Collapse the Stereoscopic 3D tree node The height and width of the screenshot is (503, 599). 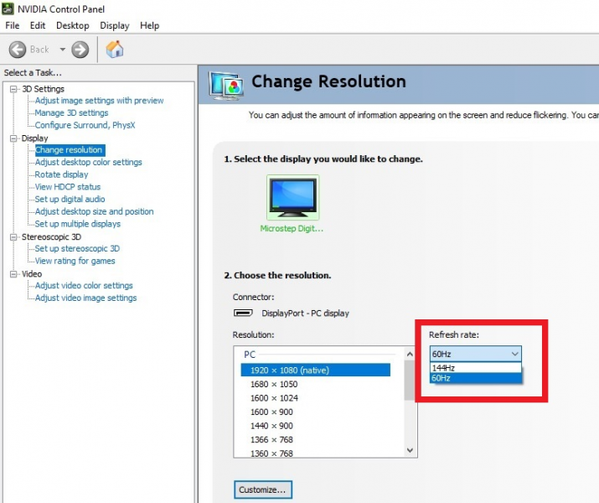14,237
